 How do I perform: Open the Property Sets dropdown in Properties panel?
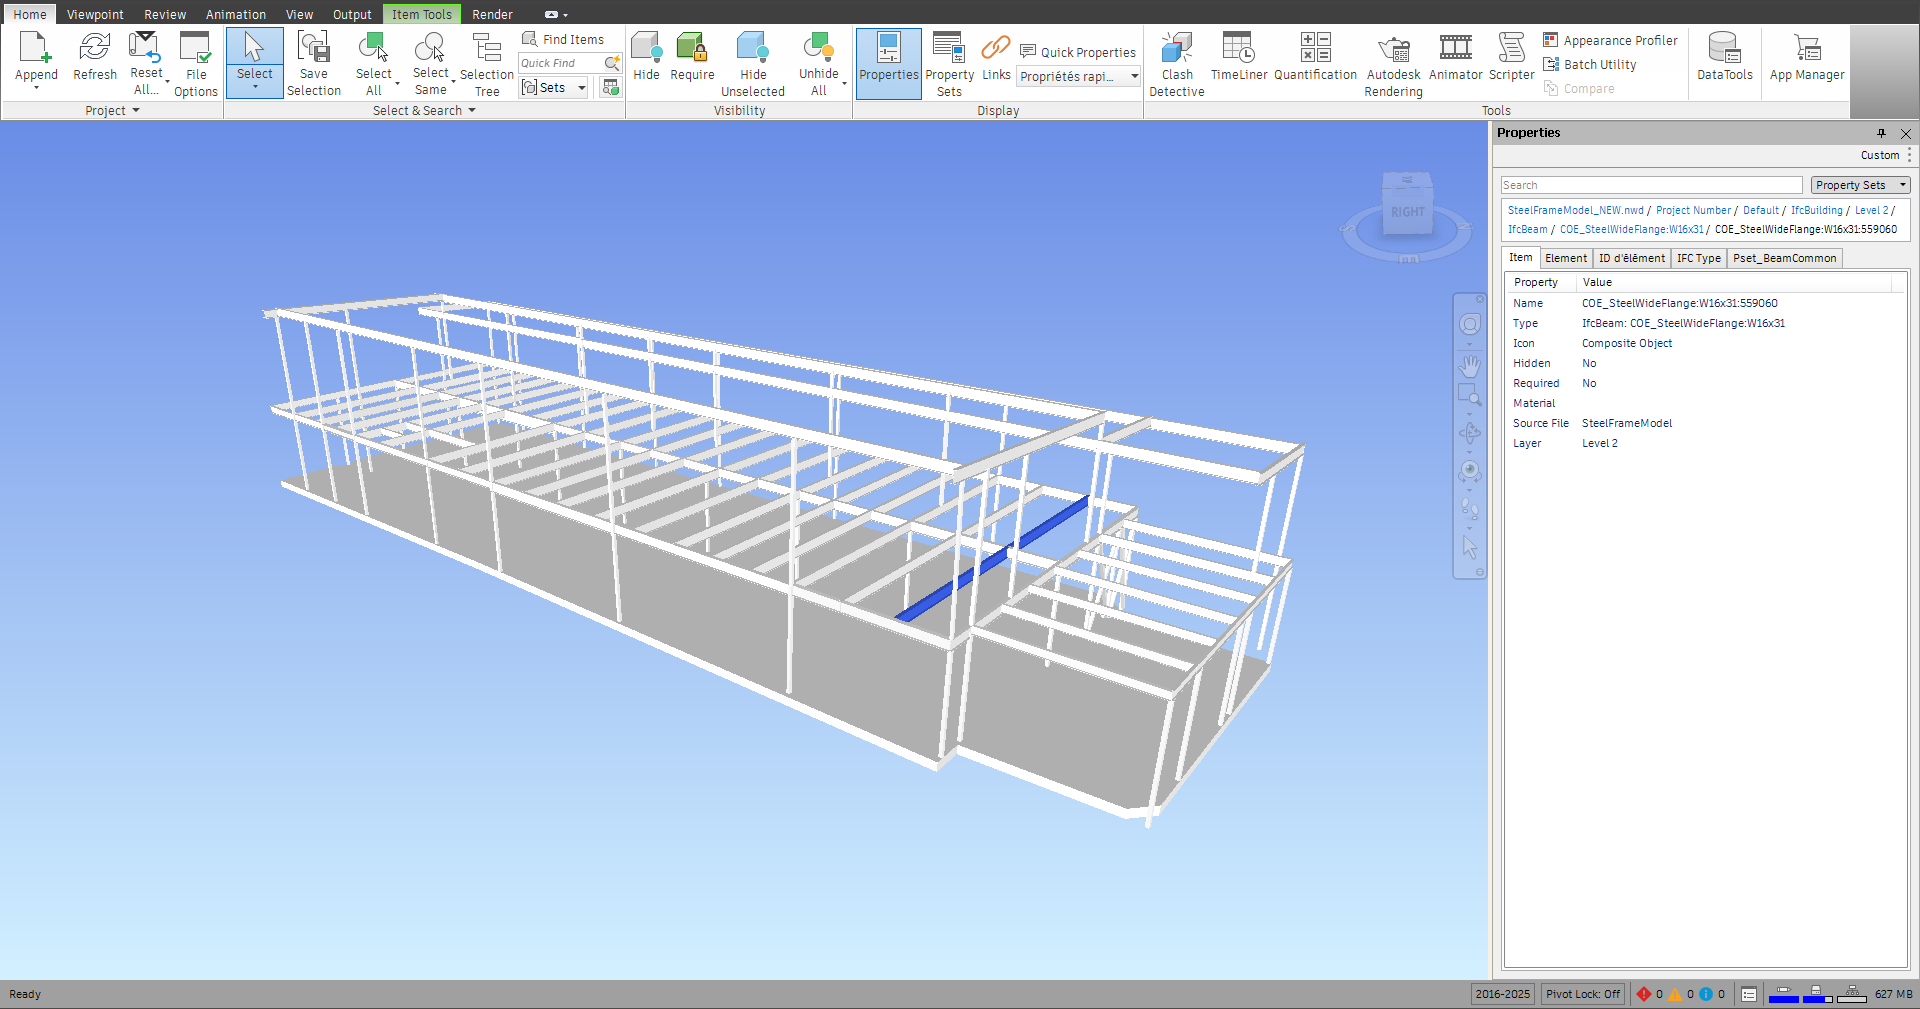(1860, 185)
